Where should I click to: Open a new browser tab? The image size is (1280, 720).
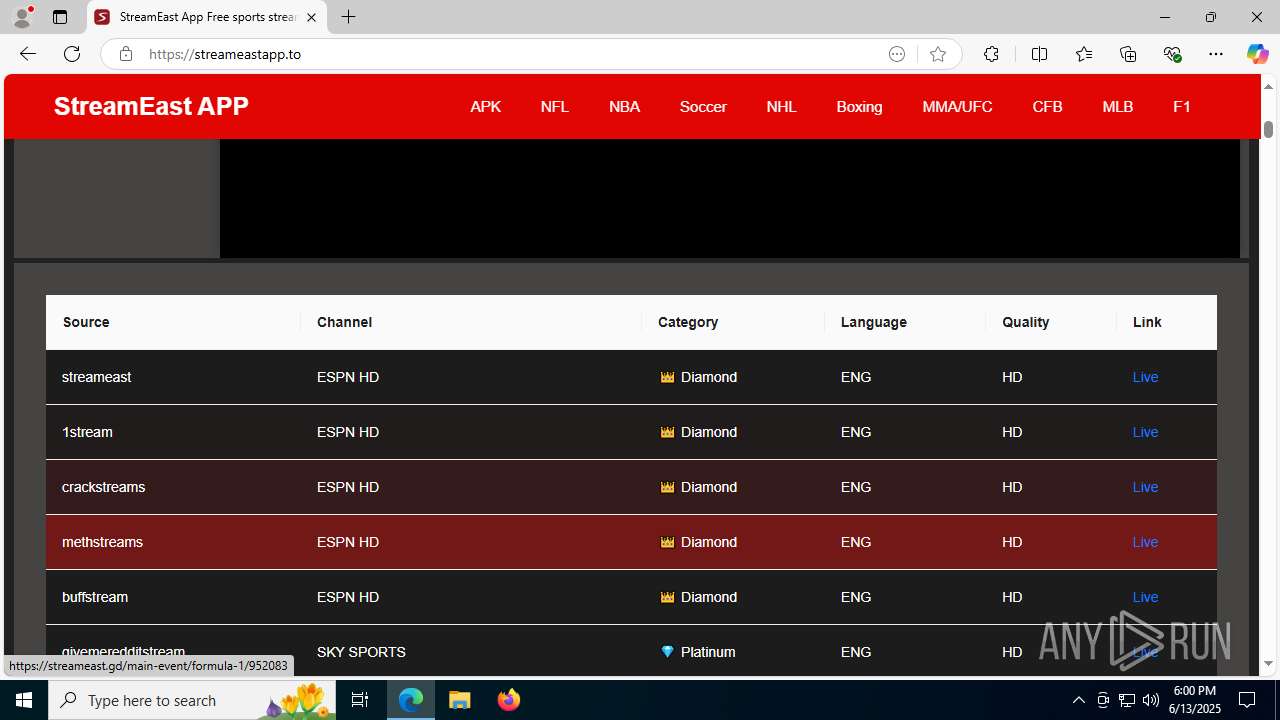tap(348, 17)
